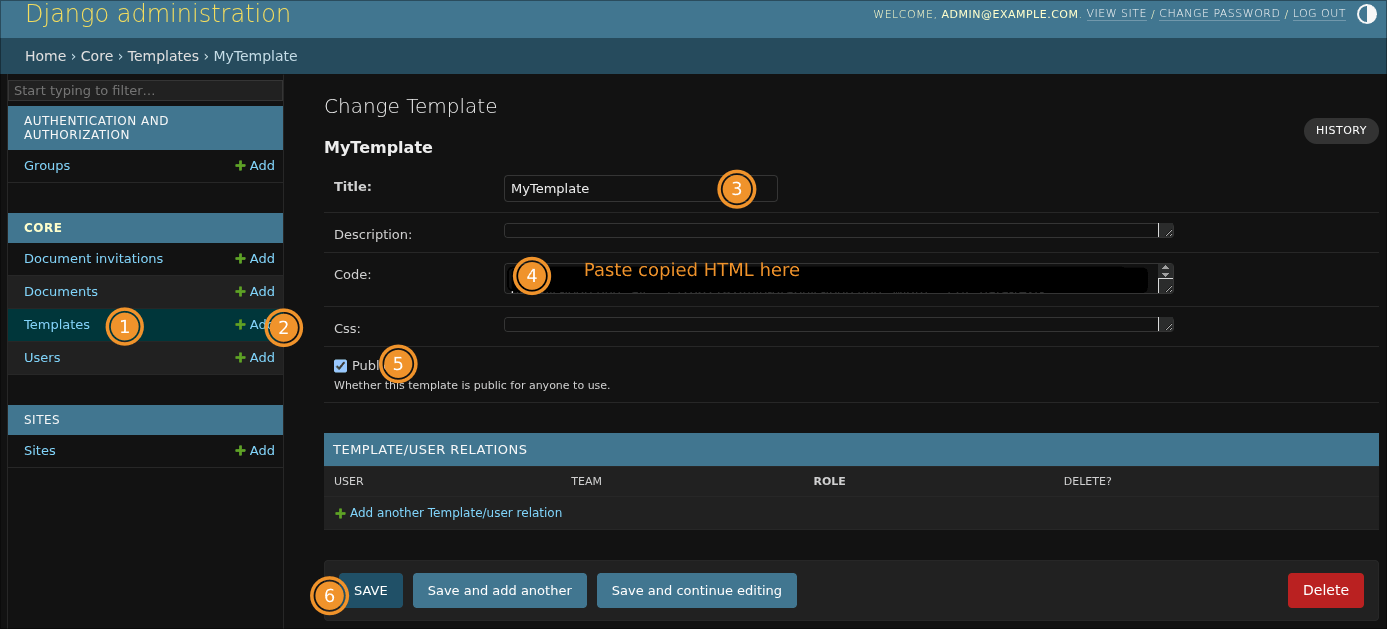
Task: Click the ROLE column header
Action: click(x=829, y=482)
